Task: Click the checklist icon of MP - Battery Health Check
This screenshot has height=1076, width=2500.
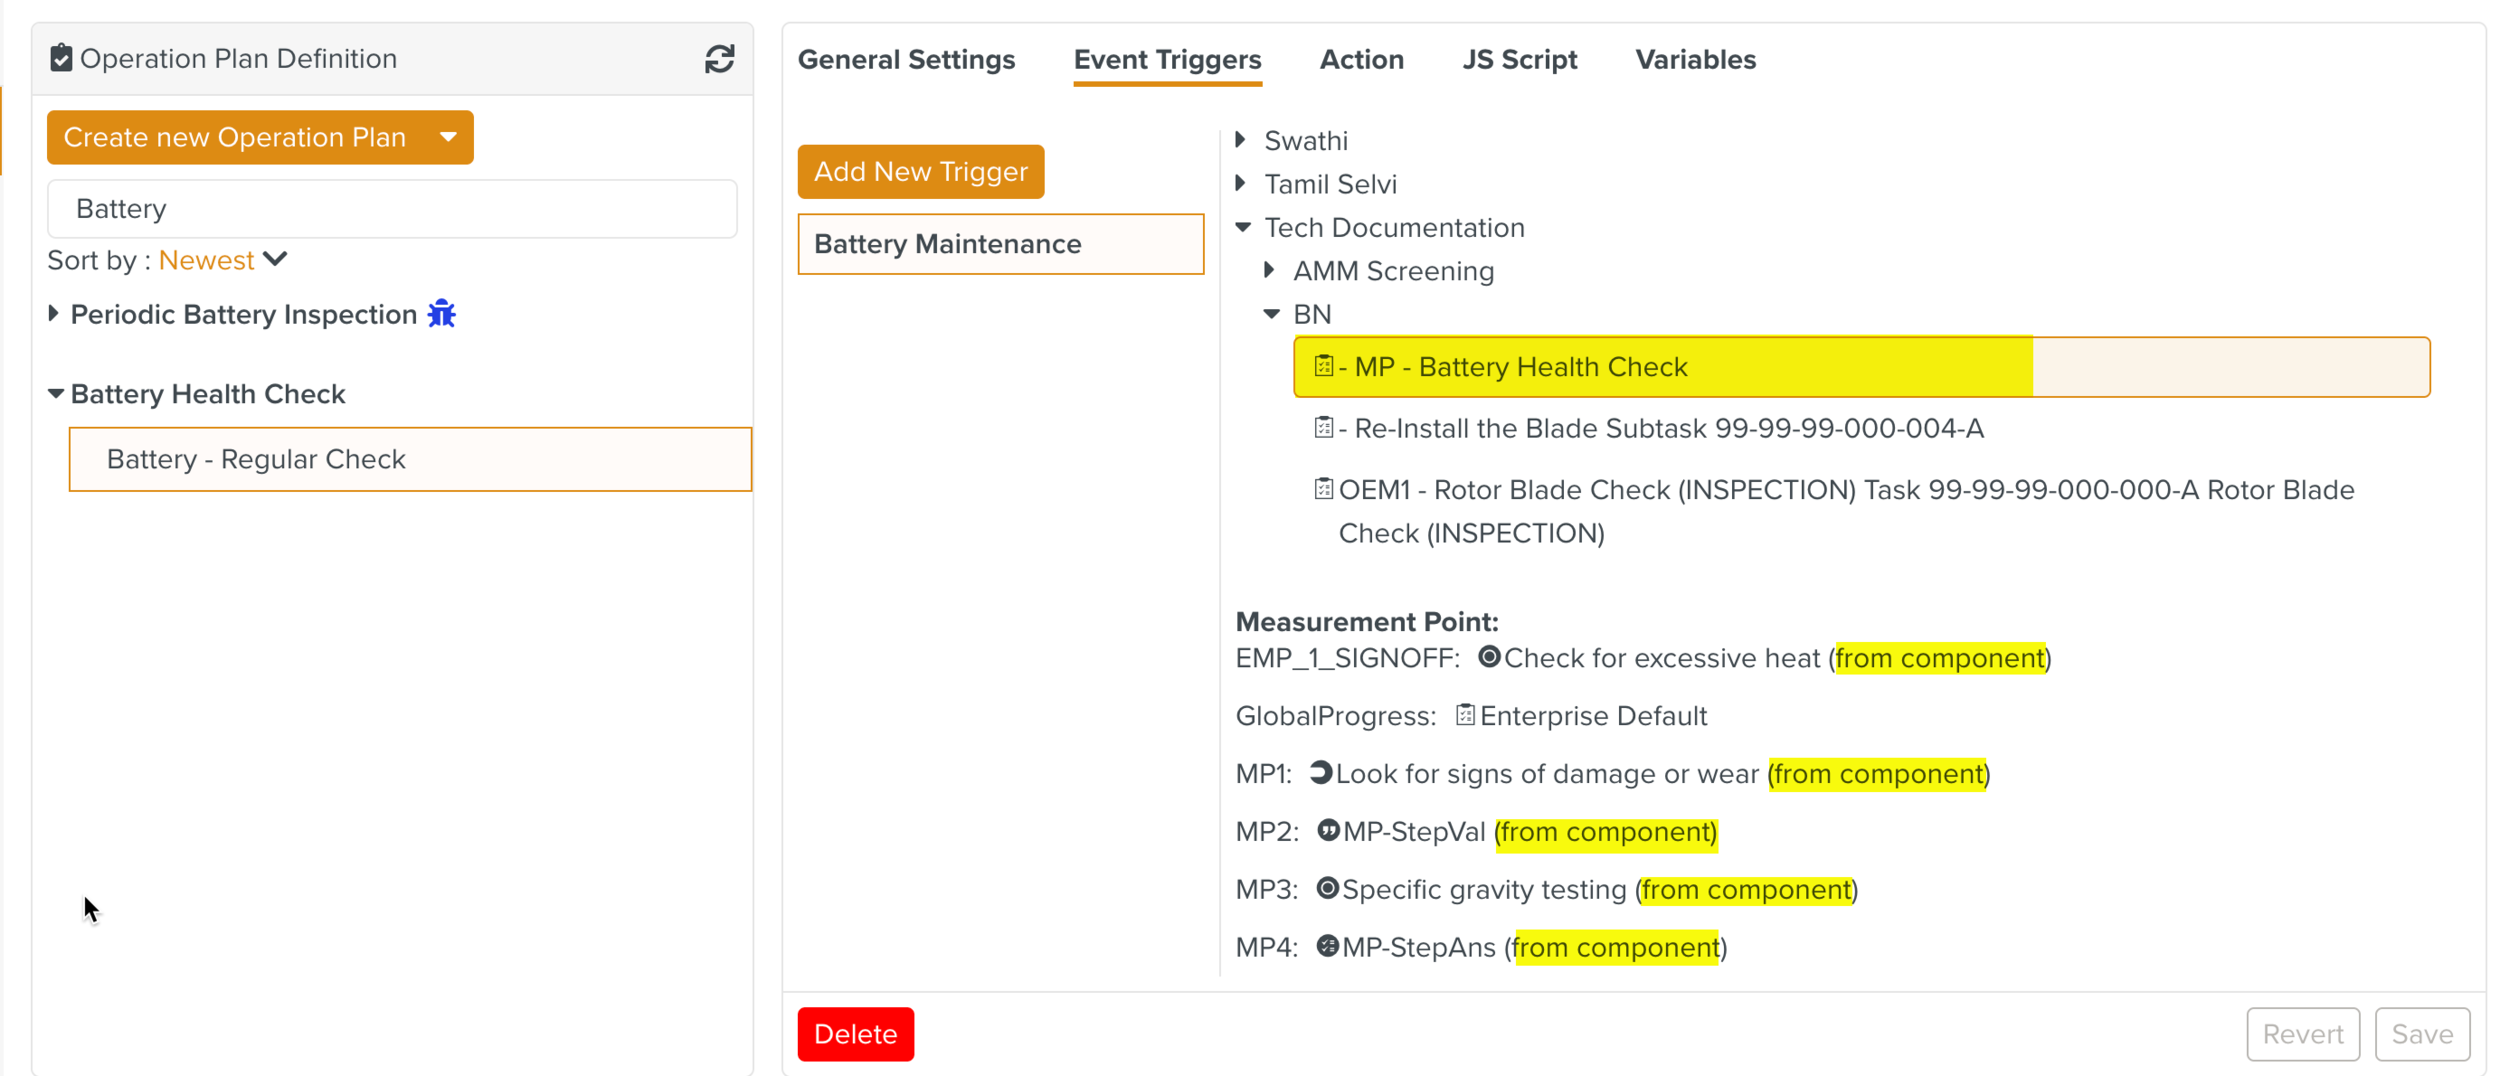Action: 1323,366
